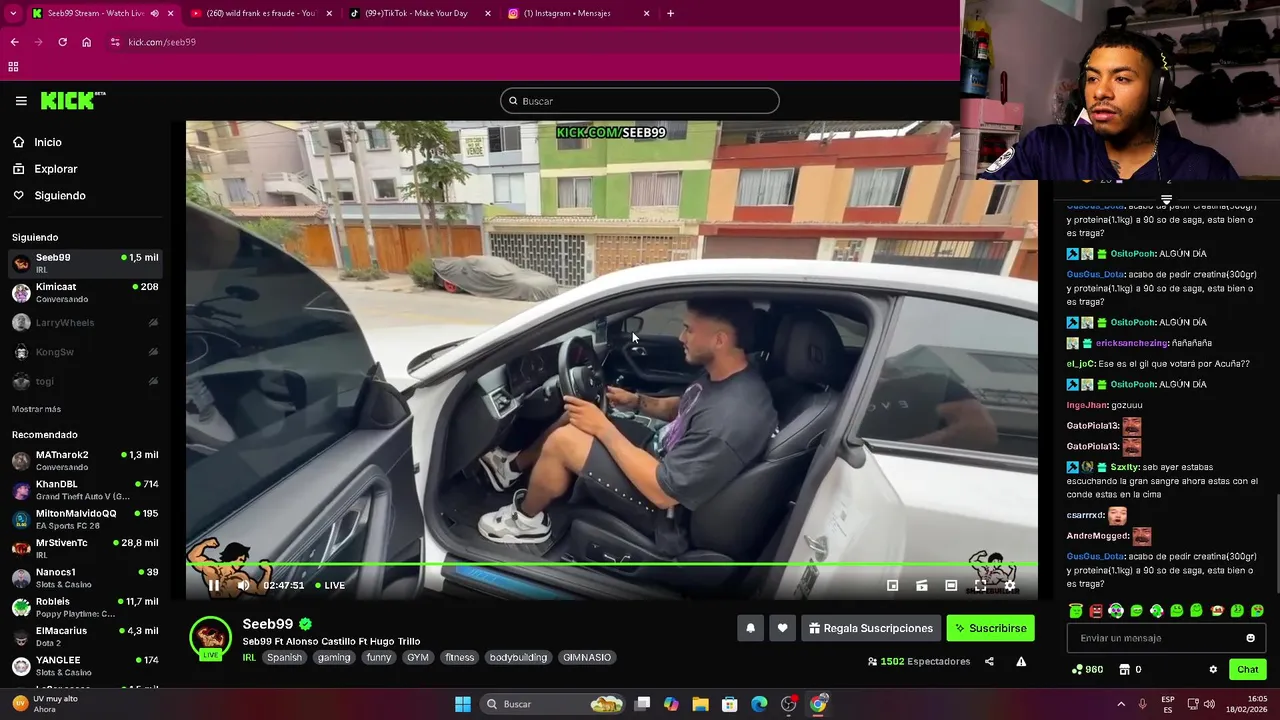The height and width of the screenshot is (720, 1280).
Task: Focus the Buscar search field on Kick
Action: click(x=640, y=101)
